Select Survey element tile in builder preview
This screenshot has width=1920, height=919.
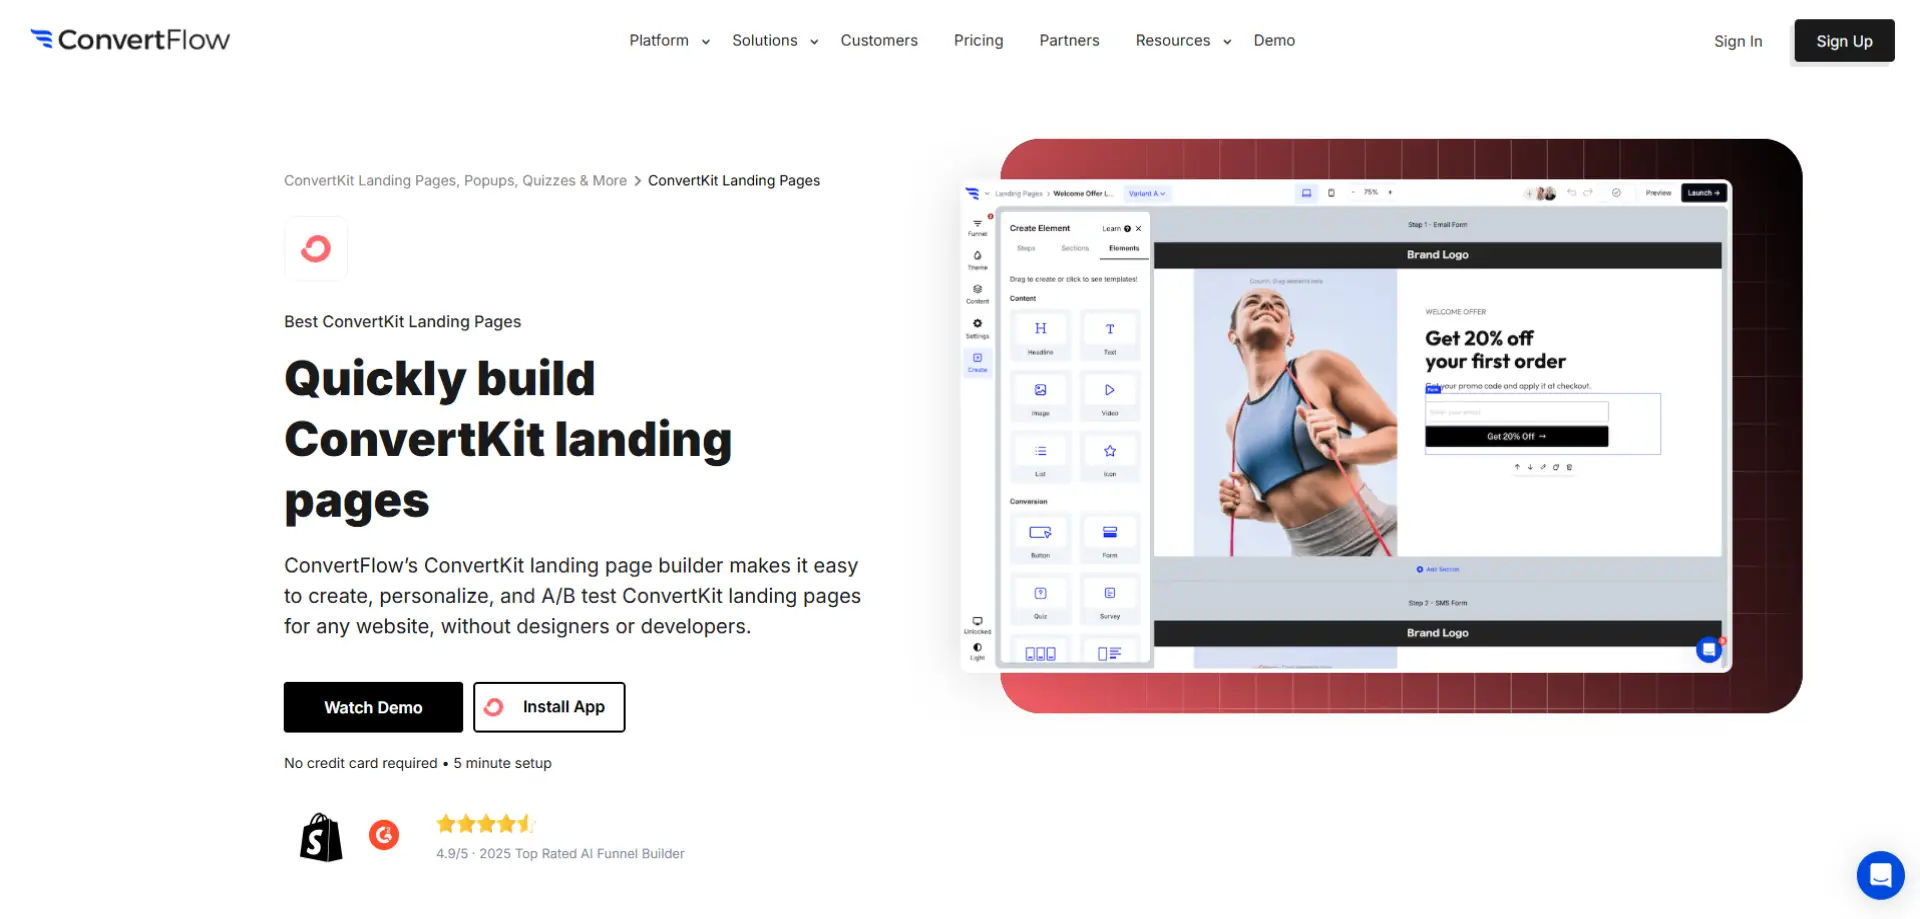(x=1110, y=599)
